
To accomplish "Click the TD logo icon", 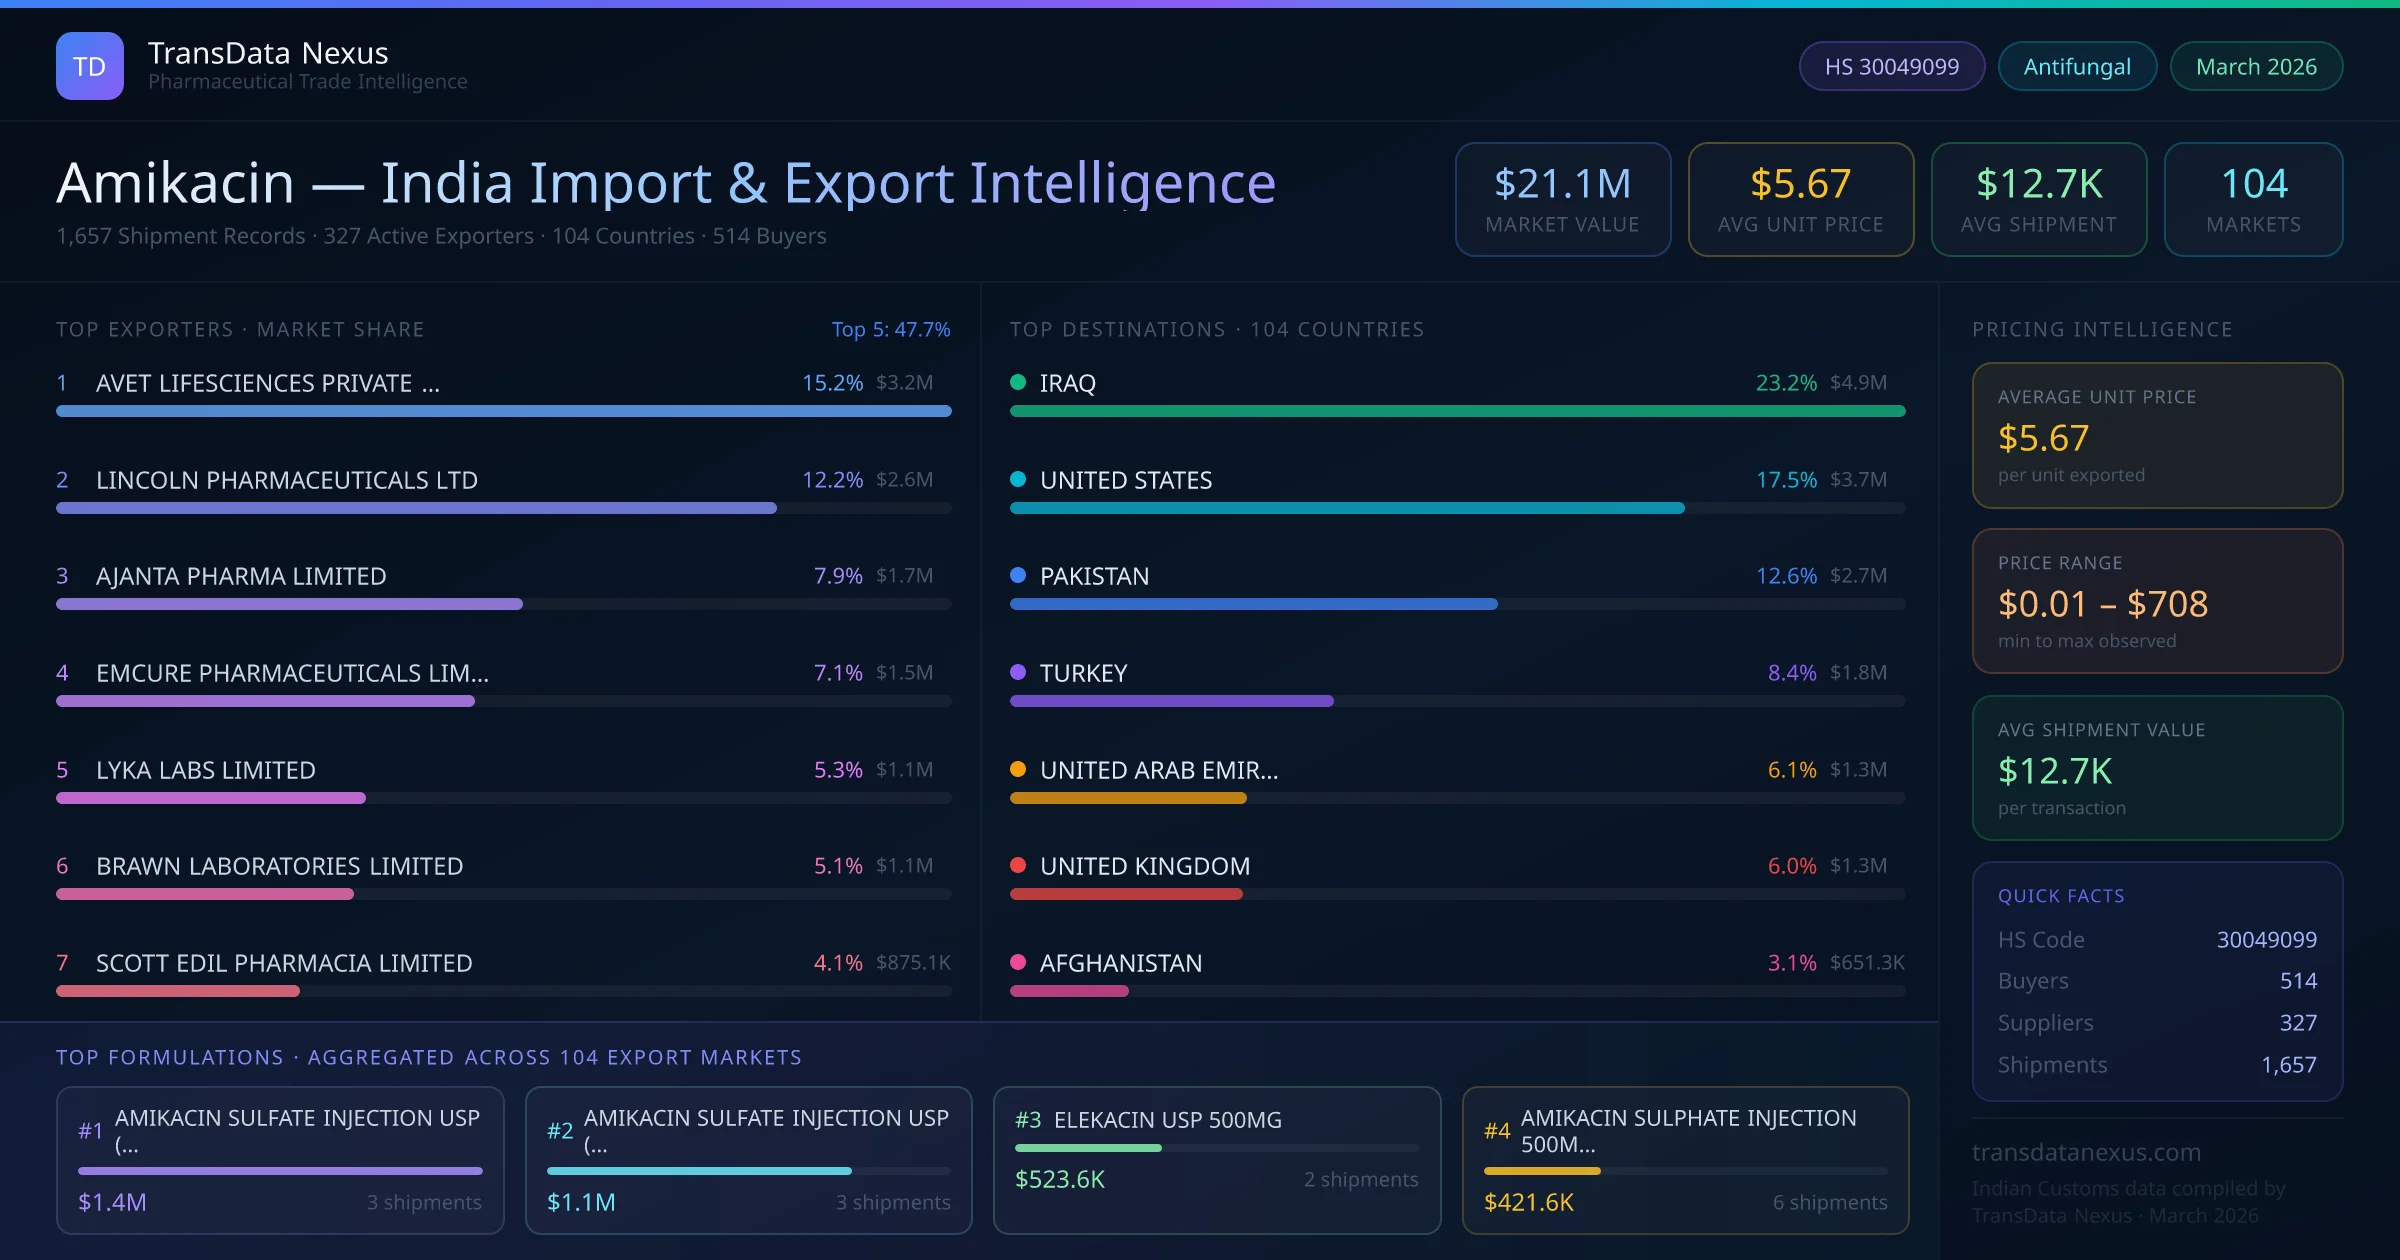I will click(90, 65).
